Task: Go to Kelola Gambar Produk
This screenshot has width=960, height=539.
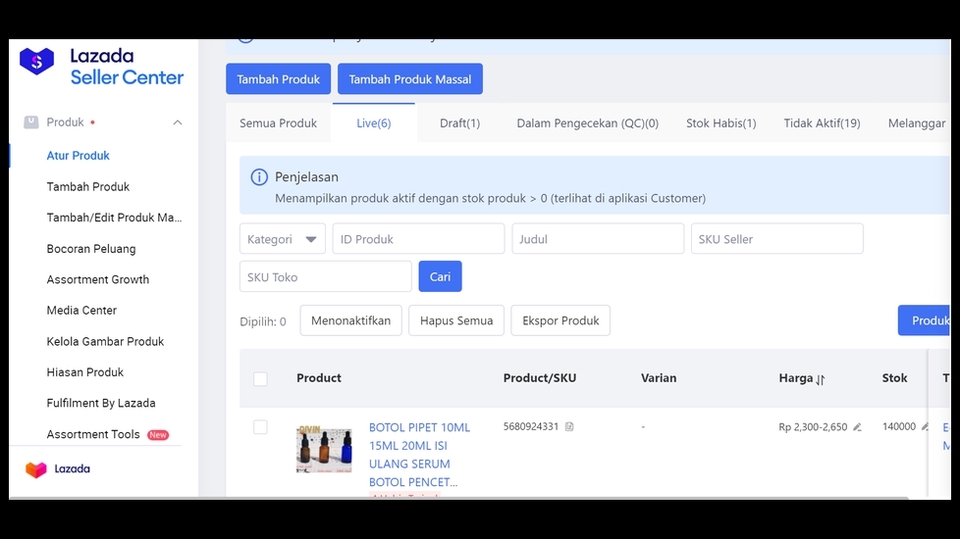Action: coord(105,341)
